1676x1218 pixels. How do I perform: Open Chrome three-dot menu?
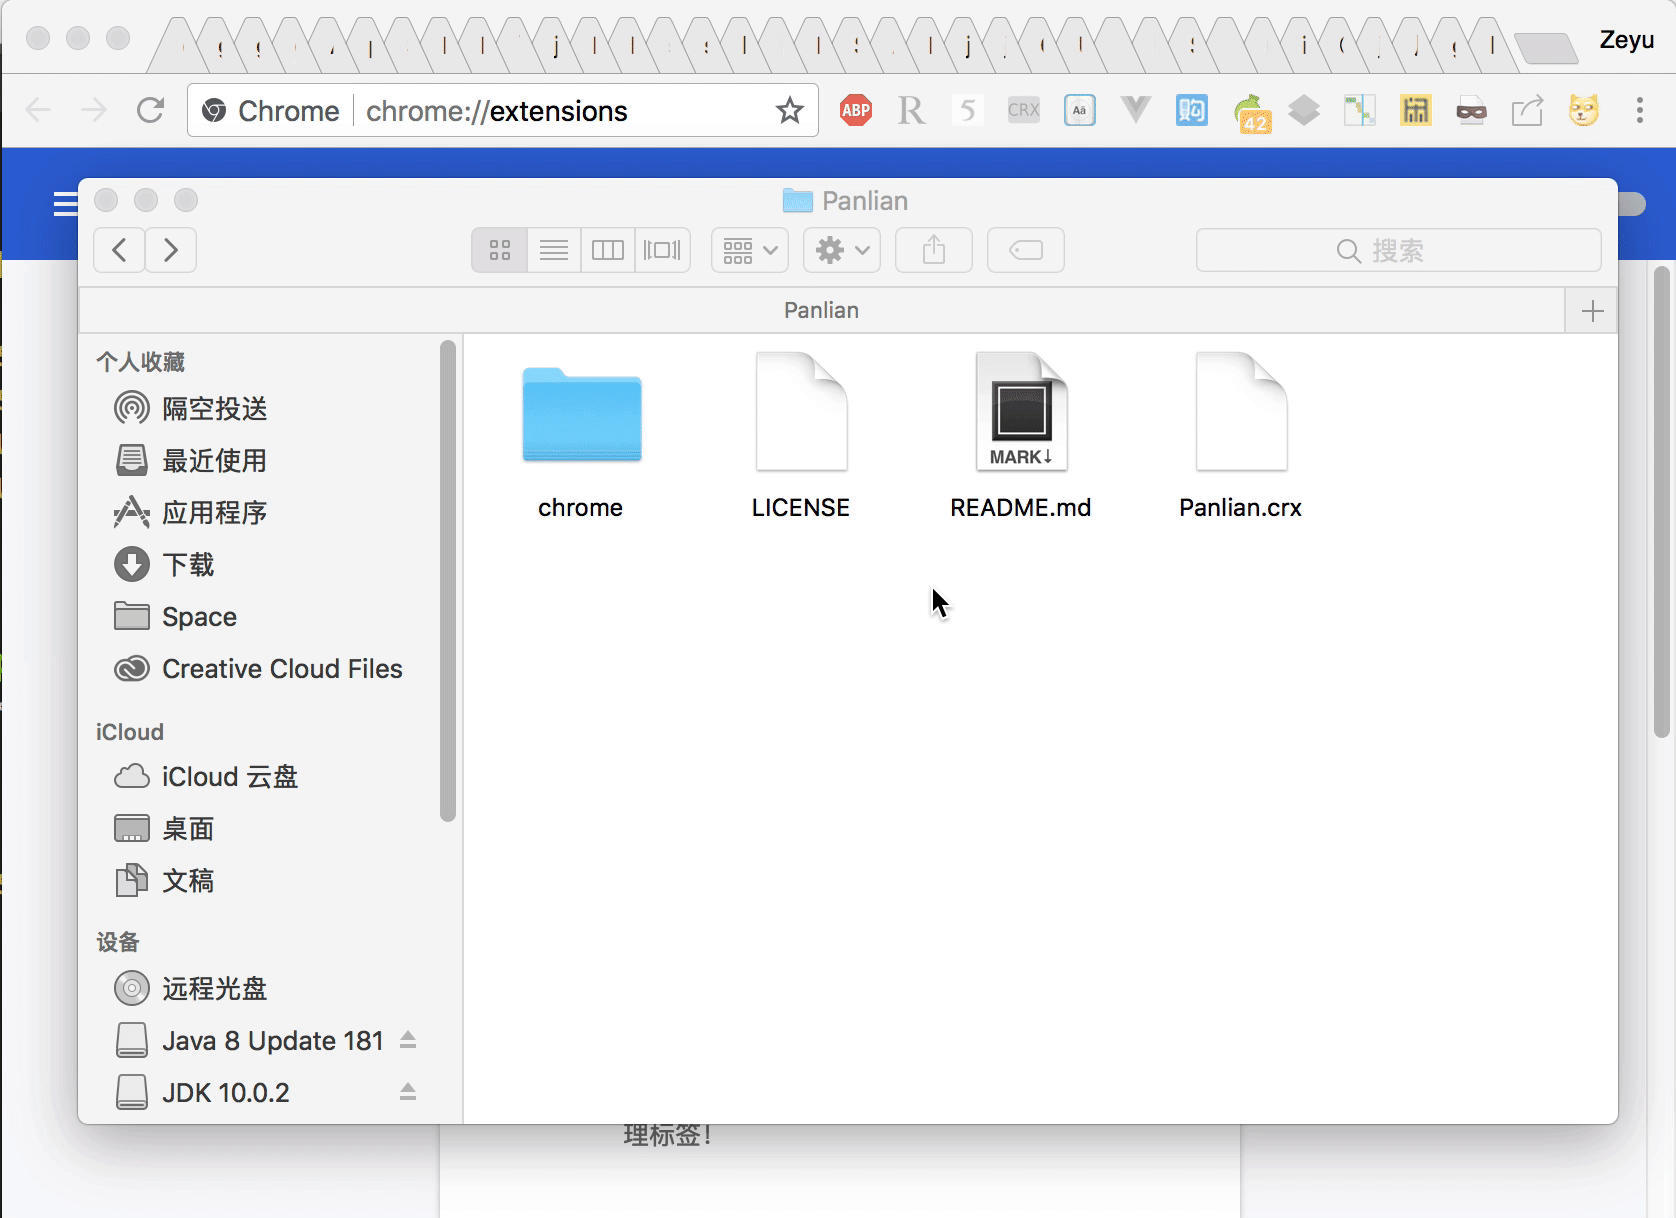1640,110
